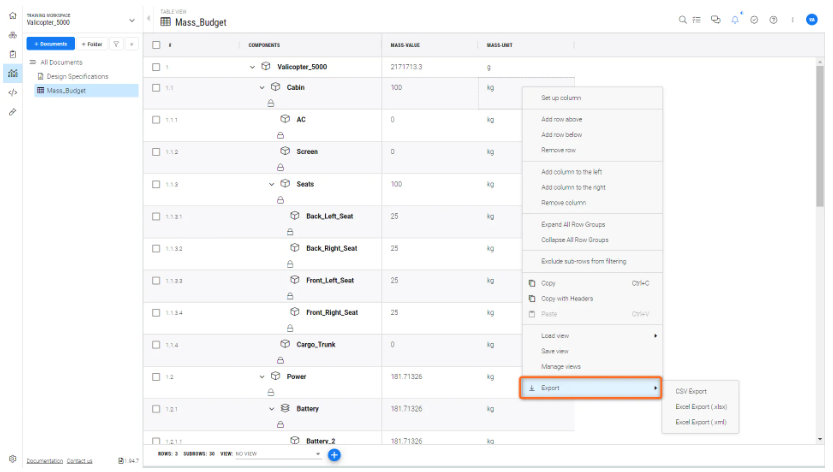This screenshot has width=833, height=472.
Task: Check the Valicopter_5000 row checkbox
Action: (x=156, y=67)
